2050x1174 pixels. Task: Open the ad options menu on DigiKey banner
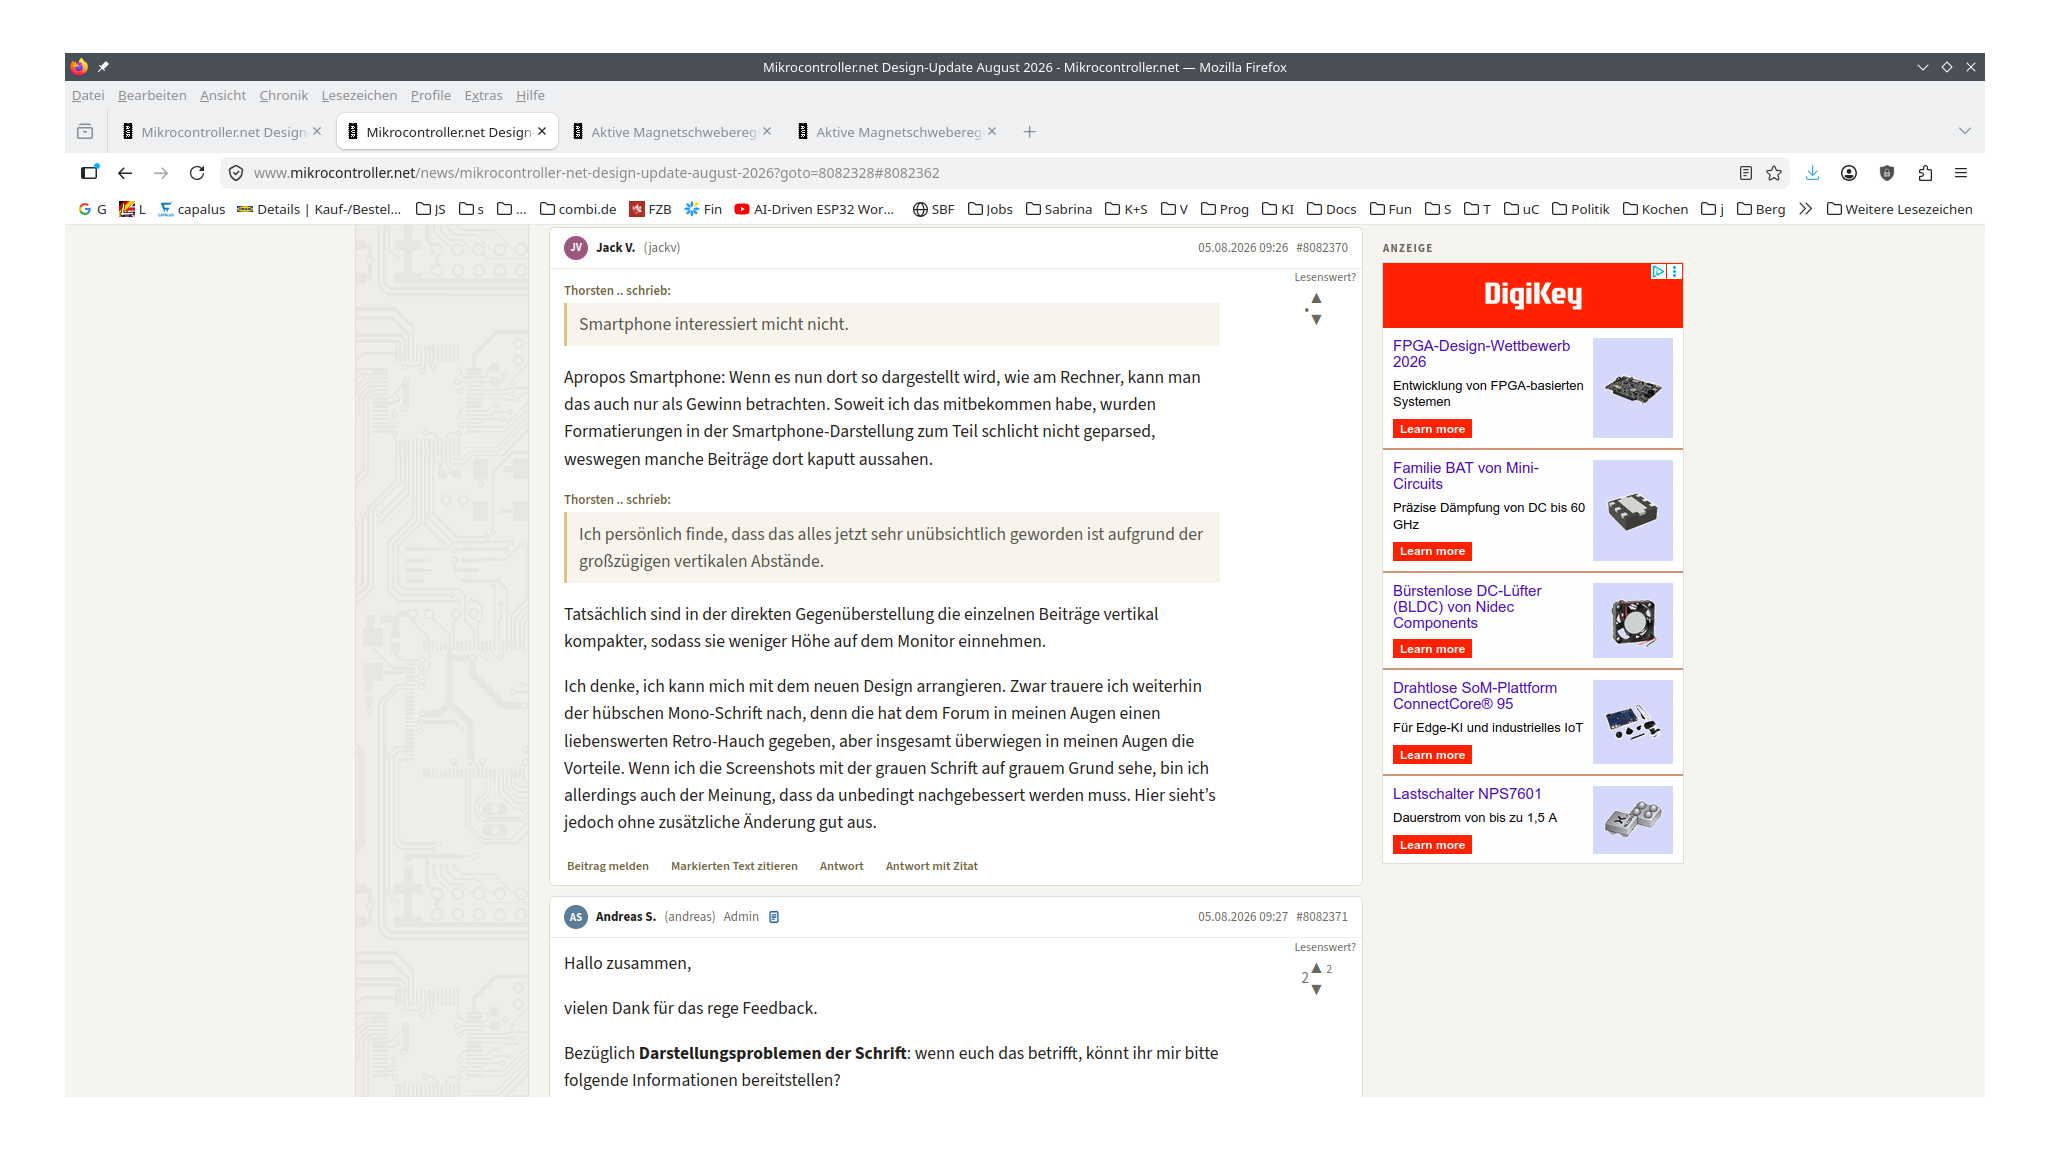(x=1675, y=271)
